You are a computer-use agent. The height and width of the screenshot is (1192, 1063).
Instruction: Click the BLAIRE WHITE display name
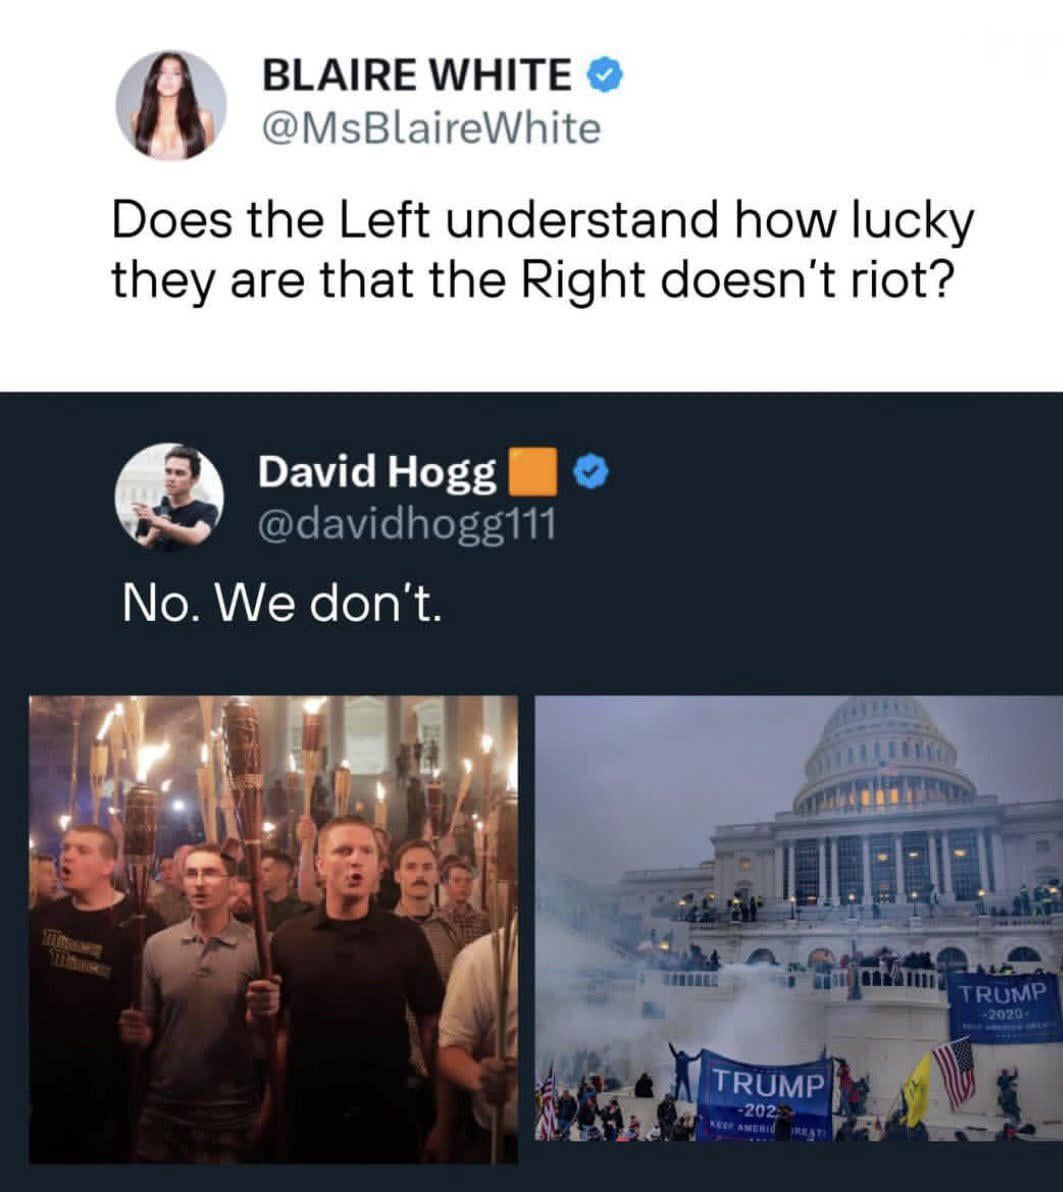(417, 74)
